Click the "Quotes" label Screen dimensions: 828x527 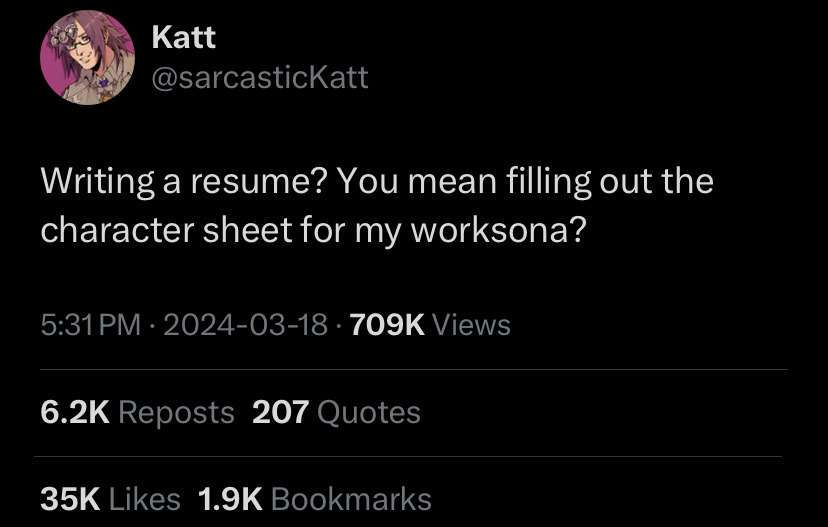369,412
